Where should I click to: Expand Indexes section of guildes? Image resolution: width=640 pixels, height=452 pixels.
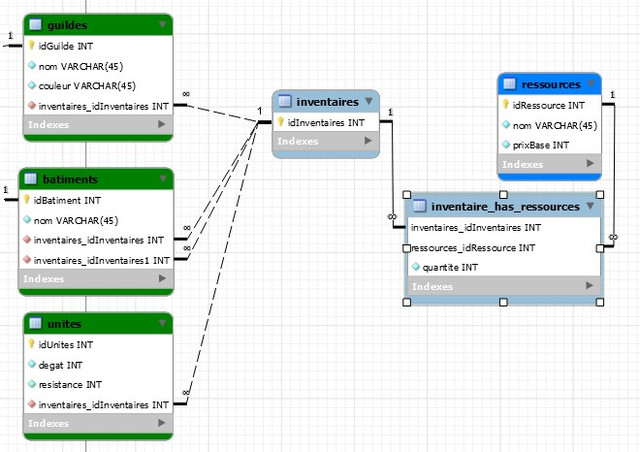162,124
